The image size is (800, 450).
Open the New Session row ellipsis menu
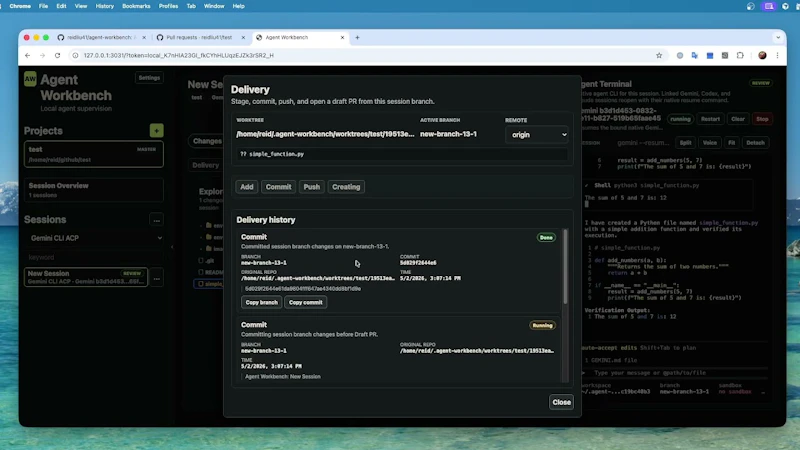pyautogui.click(x=157, y=279)
